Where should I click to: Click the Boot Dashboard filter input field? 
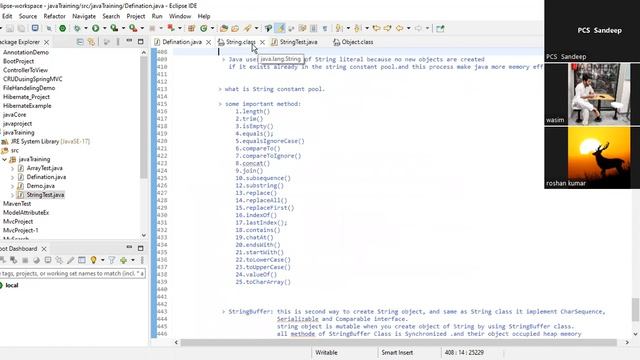[x=73, y=273]
